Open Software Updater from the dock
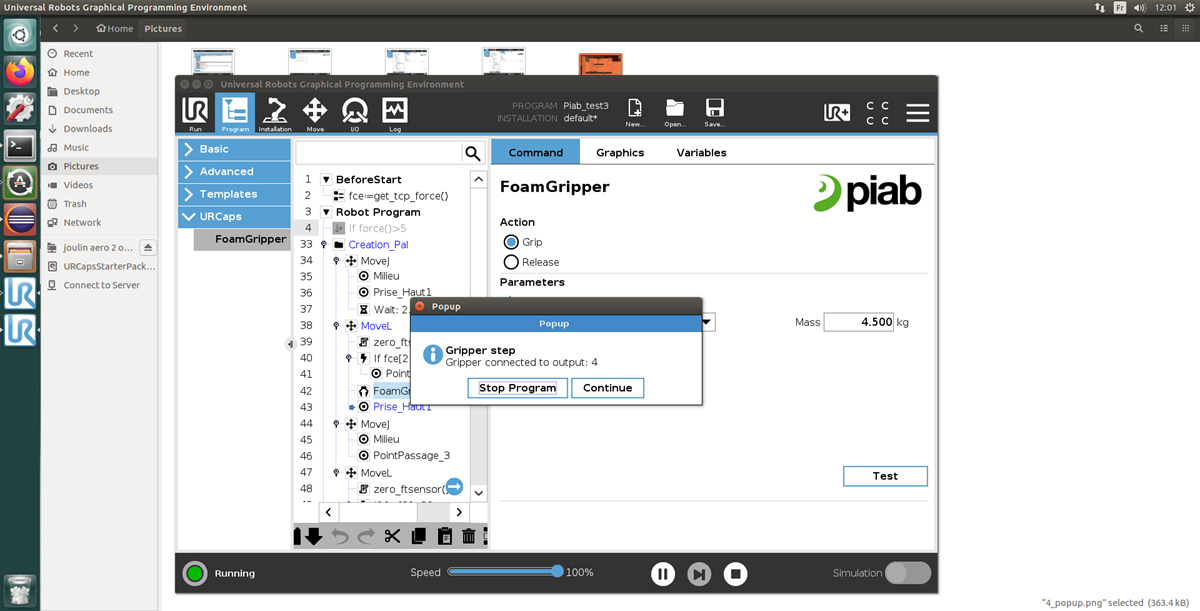 click(20, 182)
